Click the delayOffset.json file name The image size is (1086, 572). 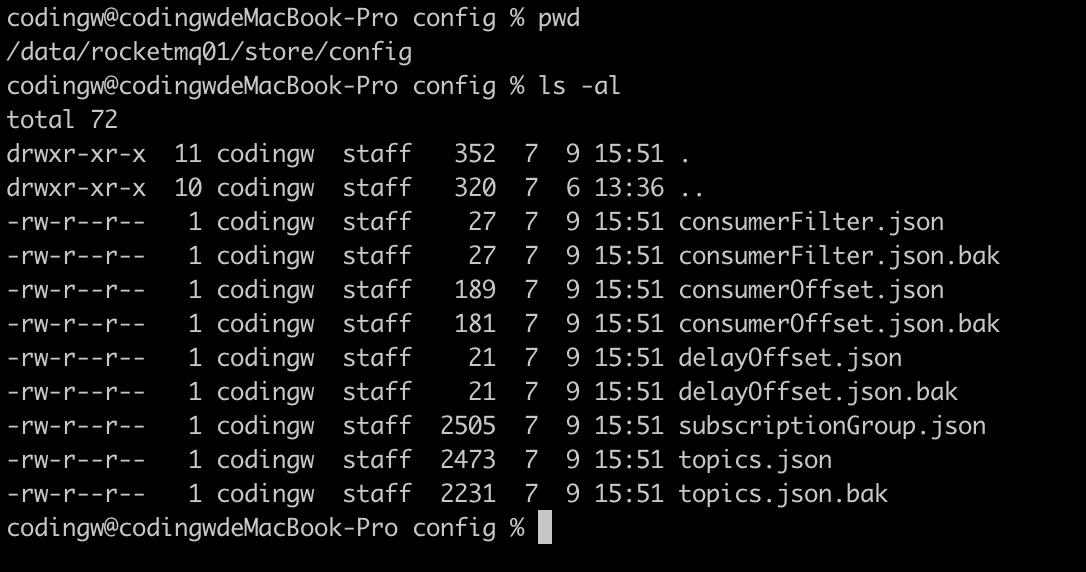point(790,358)
